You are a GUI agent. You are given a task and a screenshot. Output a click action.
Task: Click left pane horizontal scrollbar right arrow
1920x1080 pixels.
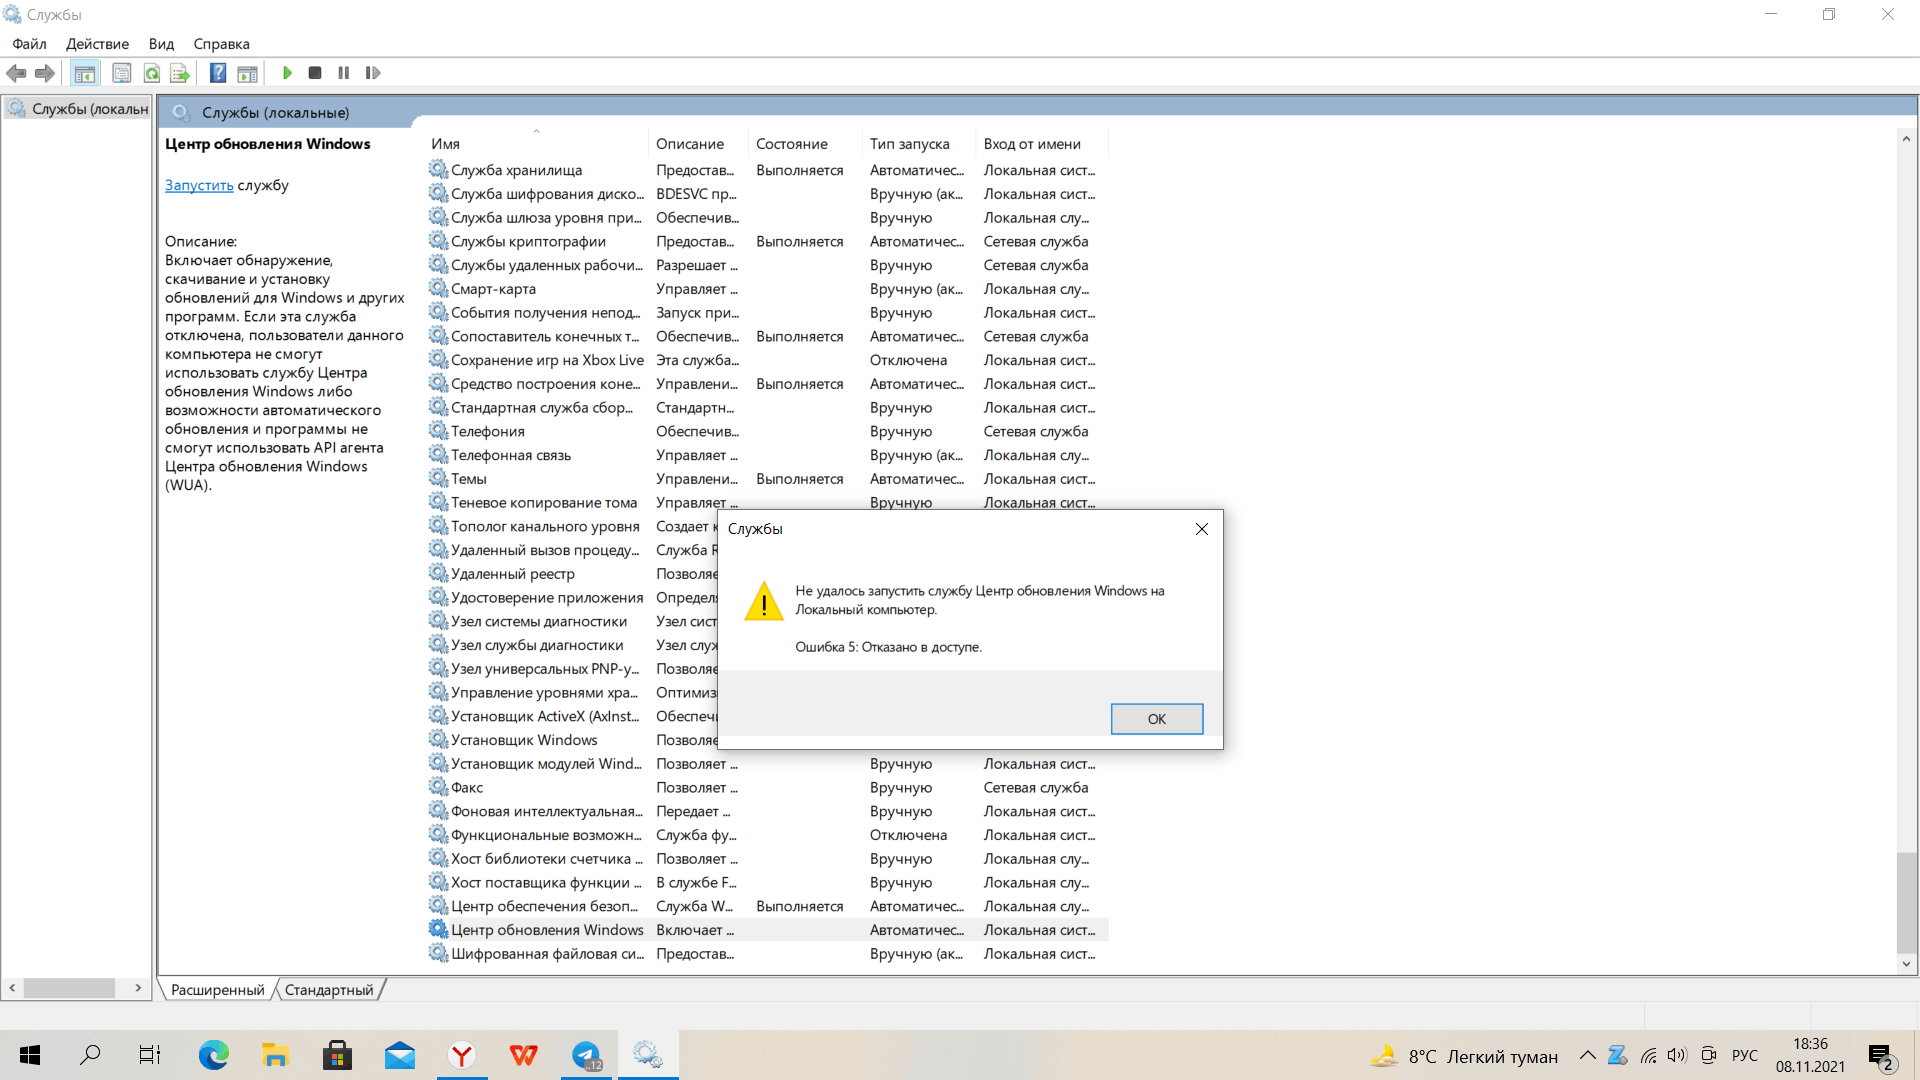pyautogui.click(x=138, y=988)
